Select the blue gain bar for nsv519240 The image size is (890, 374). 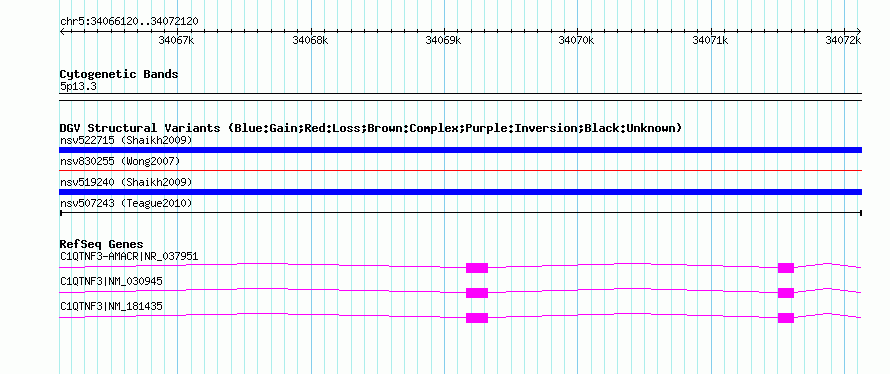460,192
